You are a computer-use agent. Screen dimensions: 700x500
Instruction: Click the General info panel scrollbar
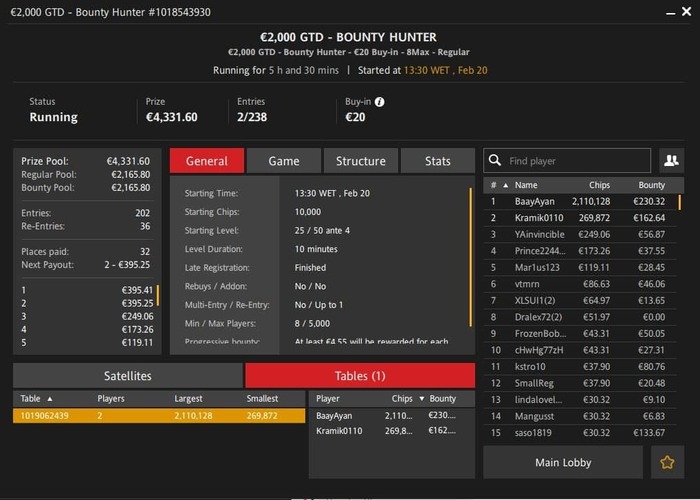[470, 257]
